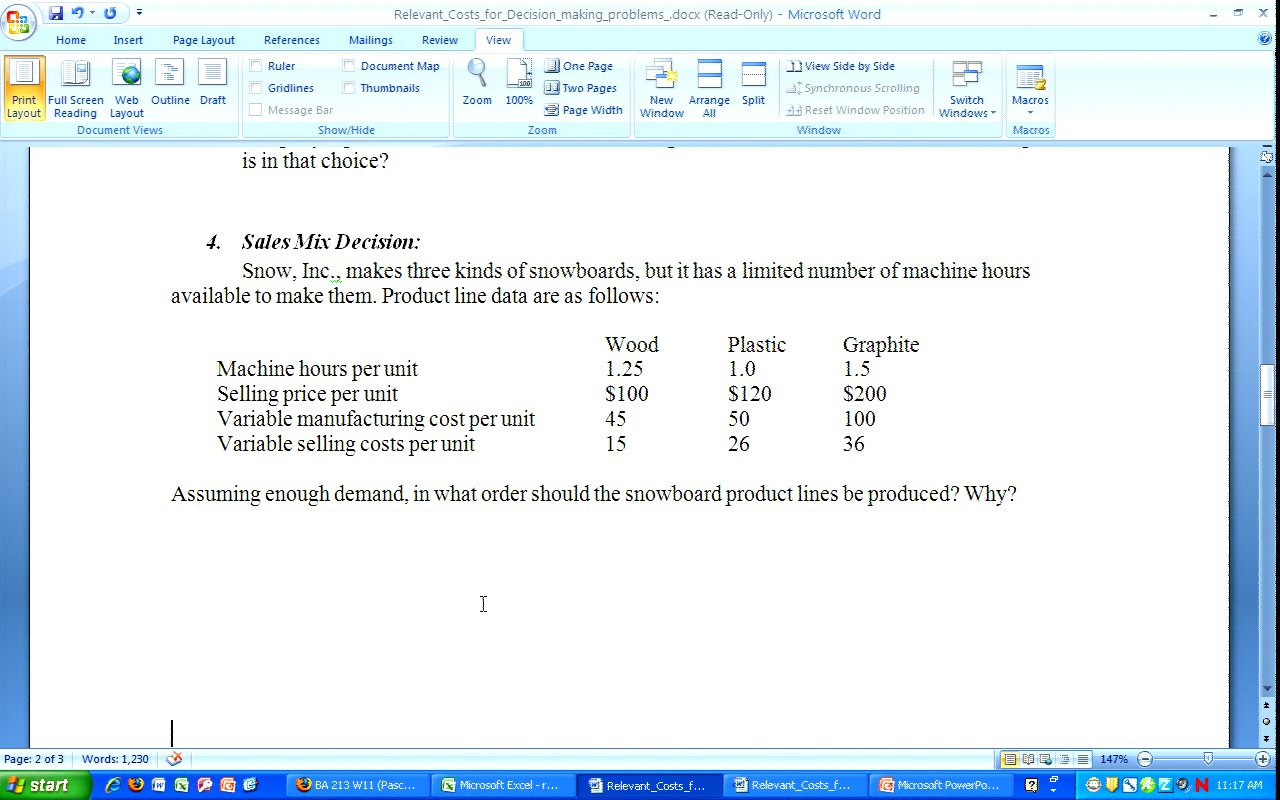Expand the Switch Windows dropdown
The height and width of the screenshot is (800, 1280).
click(x=967, y=90)
